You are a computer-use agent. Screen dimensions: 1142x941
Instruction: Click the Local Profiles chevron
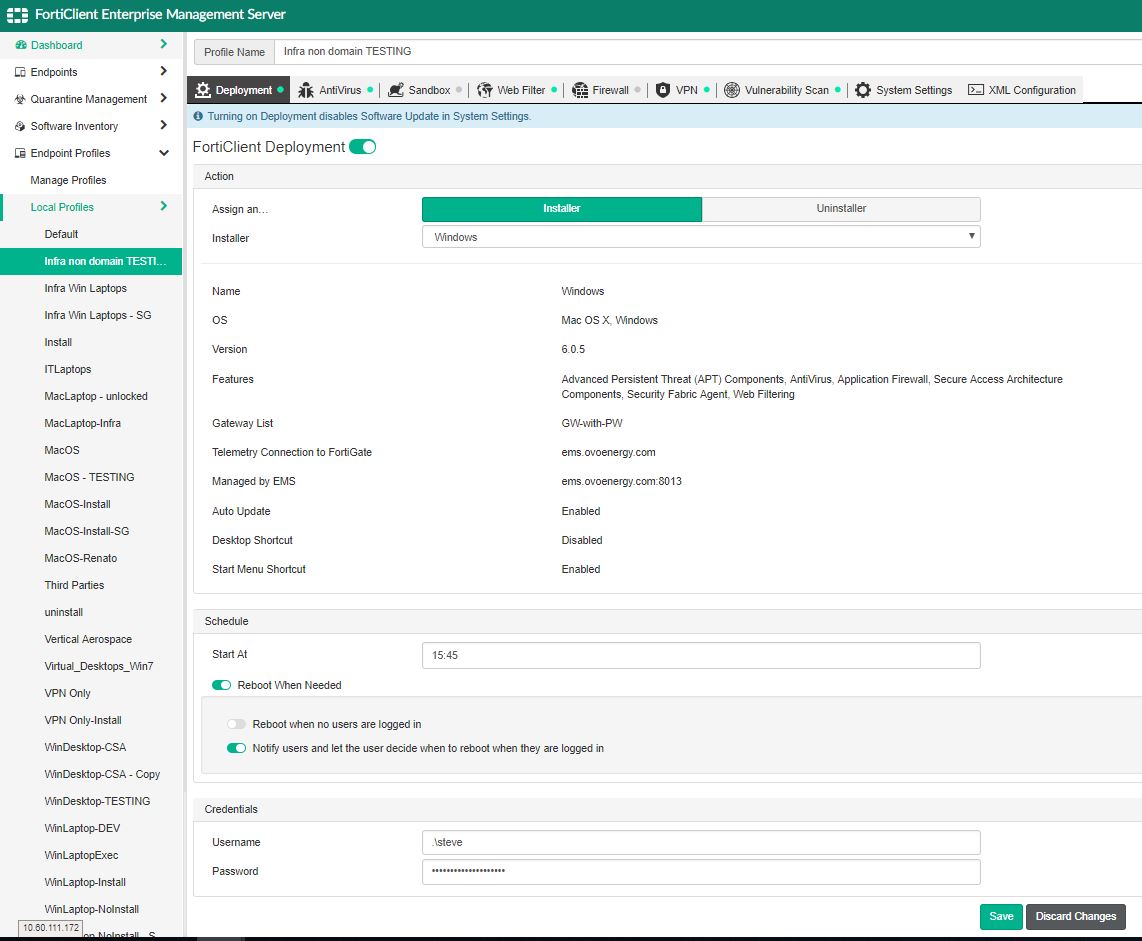pyautogui.click(x=164, y=206)
